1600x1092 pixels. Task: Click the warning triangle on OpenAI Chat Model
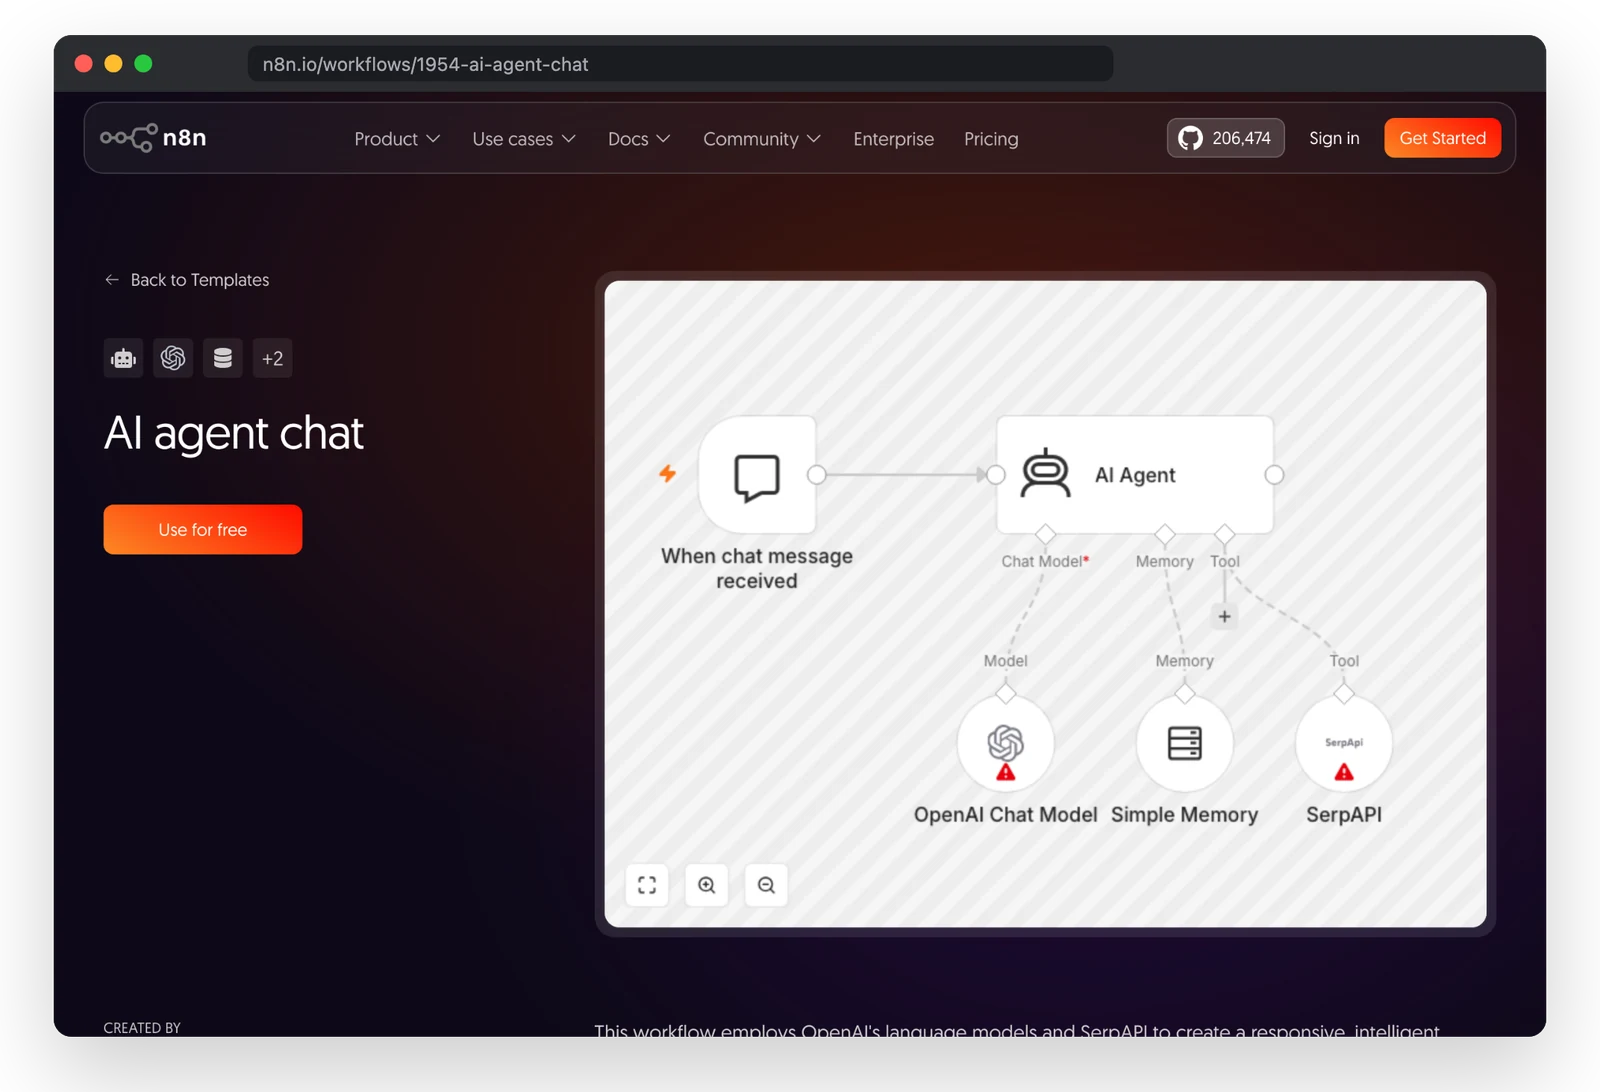1006,772
